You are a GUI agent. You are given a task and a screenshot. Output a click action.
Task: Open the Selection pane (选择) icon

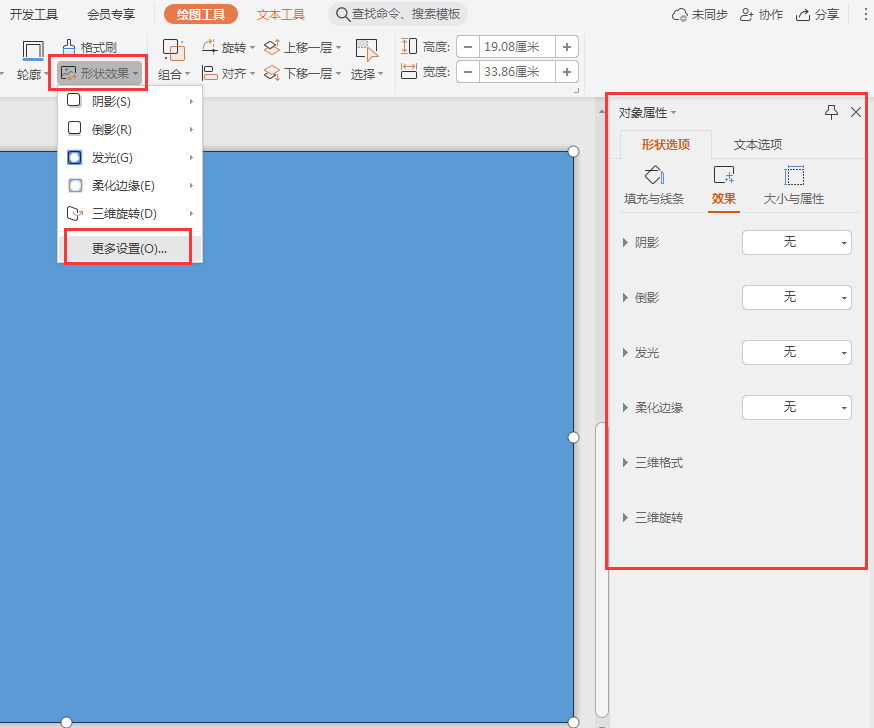[367, 50]
